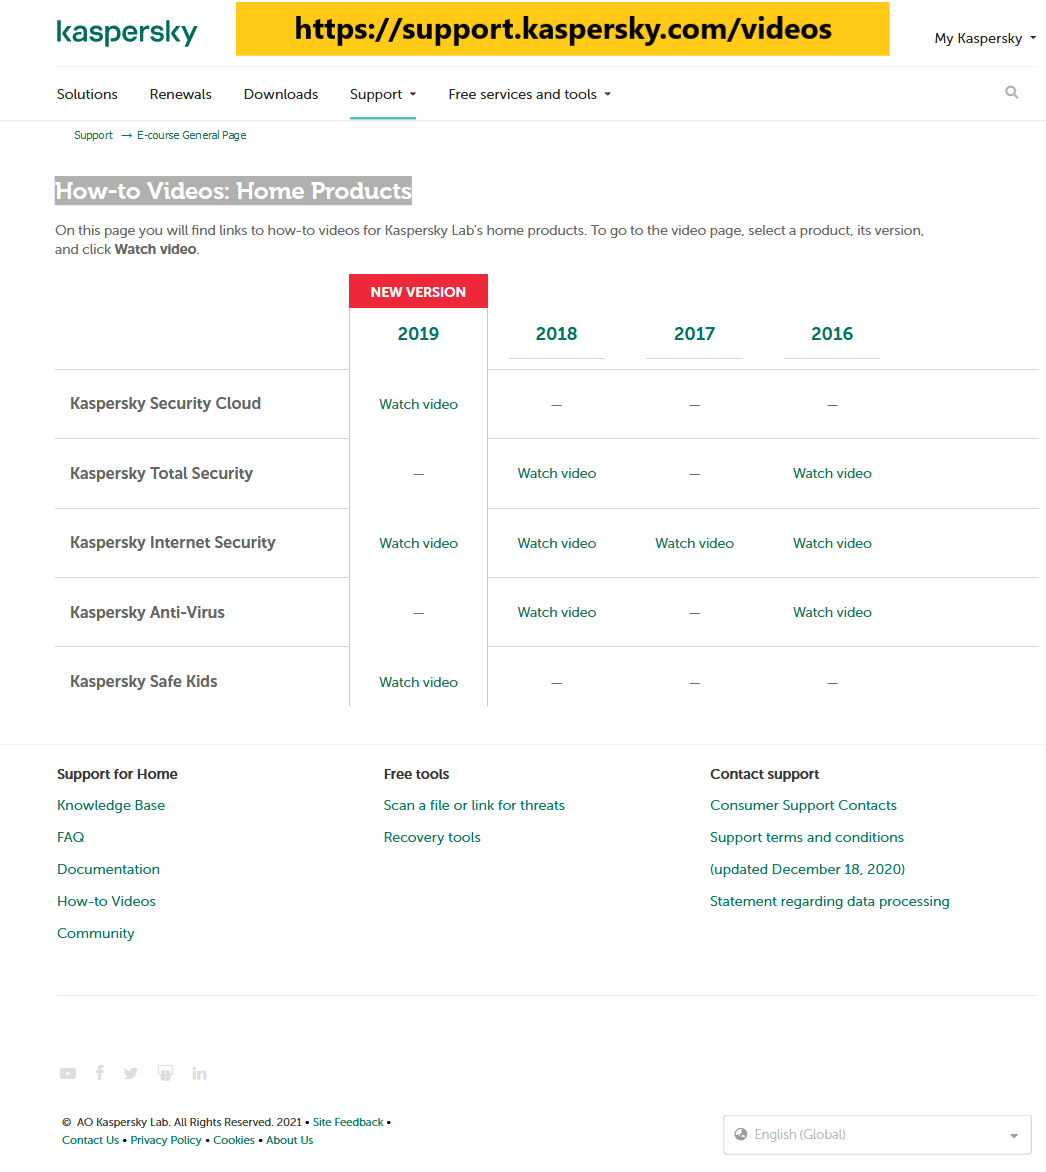Watch video for Security Cloud 2019
The image size is (1046, 1172).
tap(419, 404)
